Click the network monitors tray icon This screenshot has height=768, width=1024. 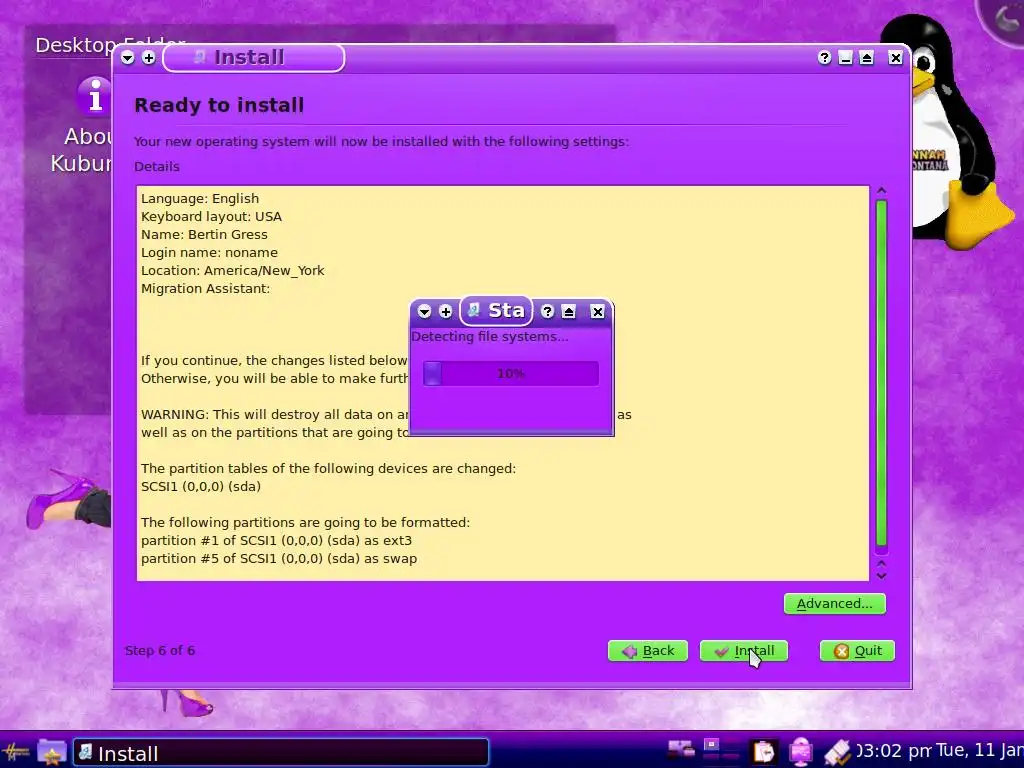pos(680,751)
